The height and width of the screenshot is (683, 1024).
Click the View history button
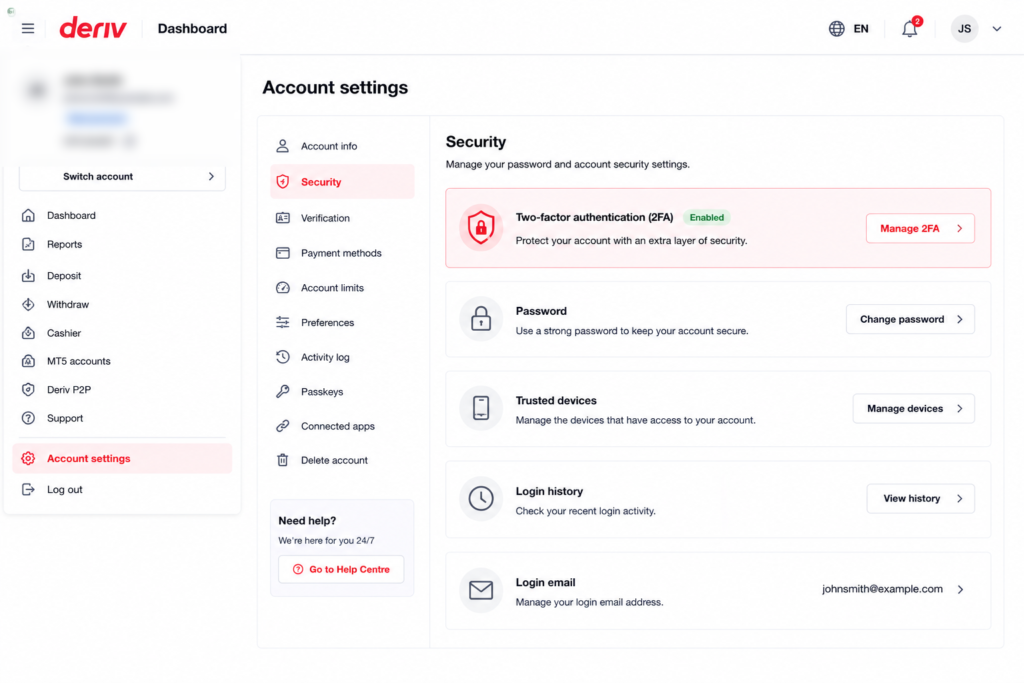pyautogui.click(x=921, y=499)
